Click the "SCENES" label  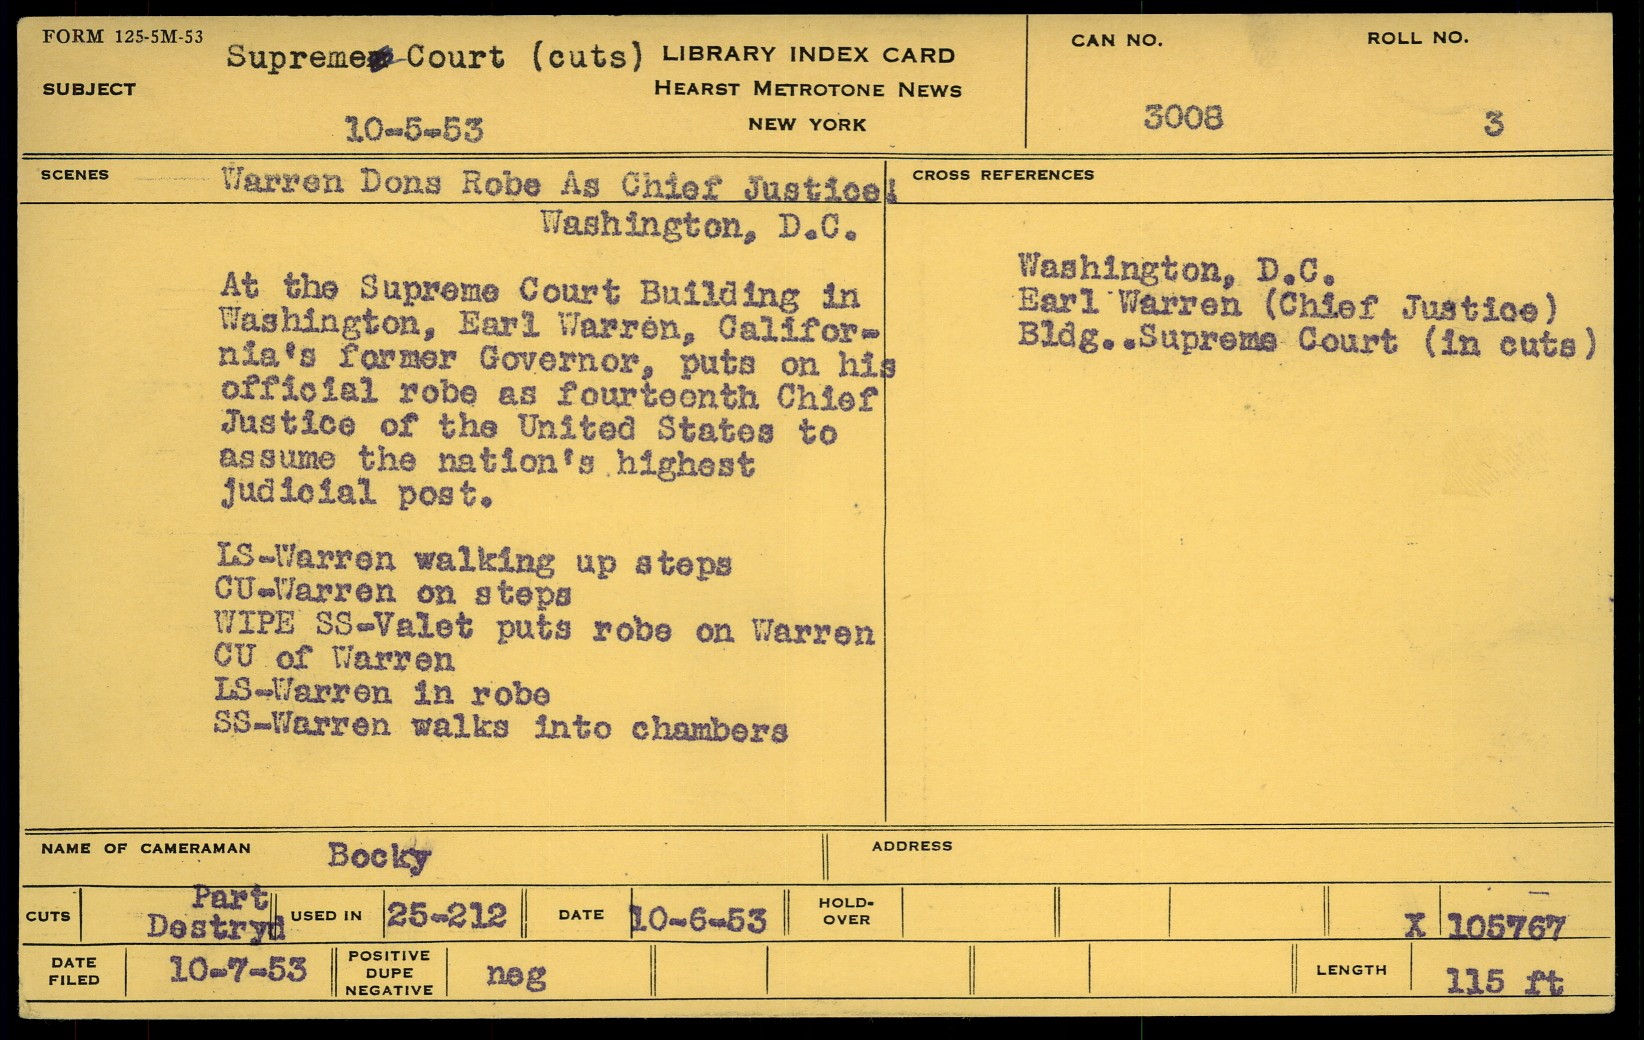pos(75,175)
